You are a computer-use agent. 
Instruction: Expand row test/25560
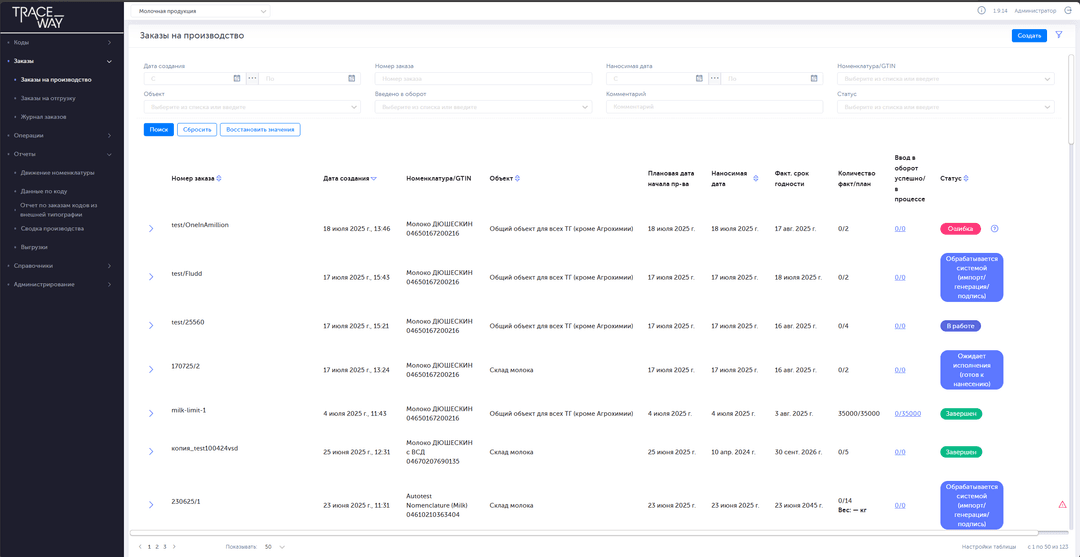point(151,325)
